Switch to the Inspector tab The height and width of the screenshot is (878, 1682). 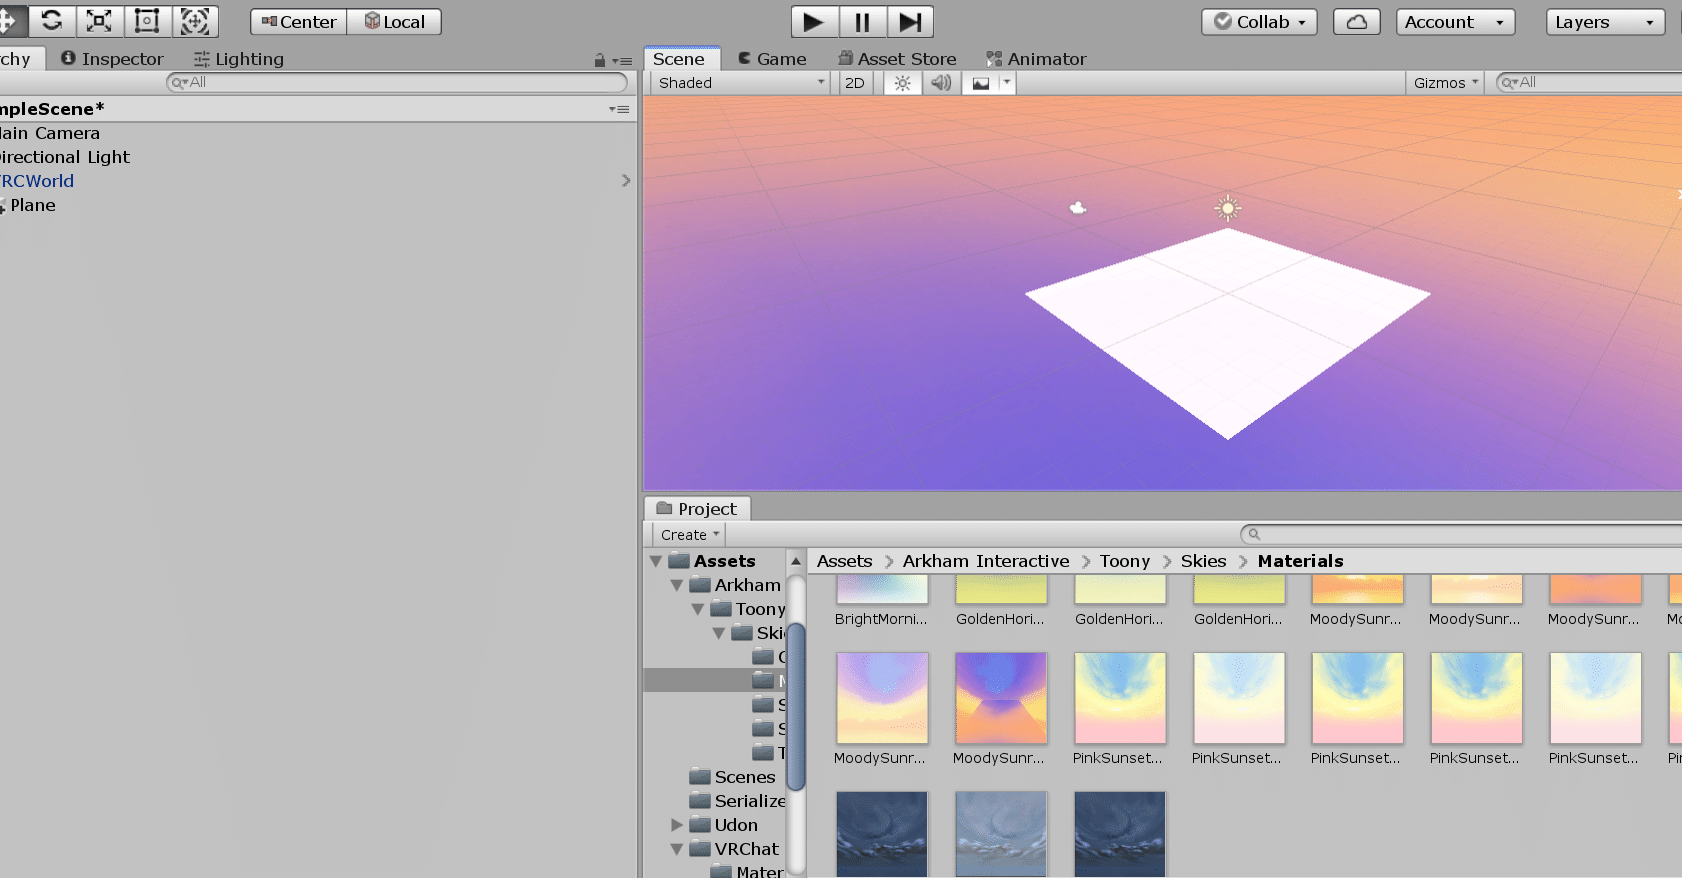[112, 59]
